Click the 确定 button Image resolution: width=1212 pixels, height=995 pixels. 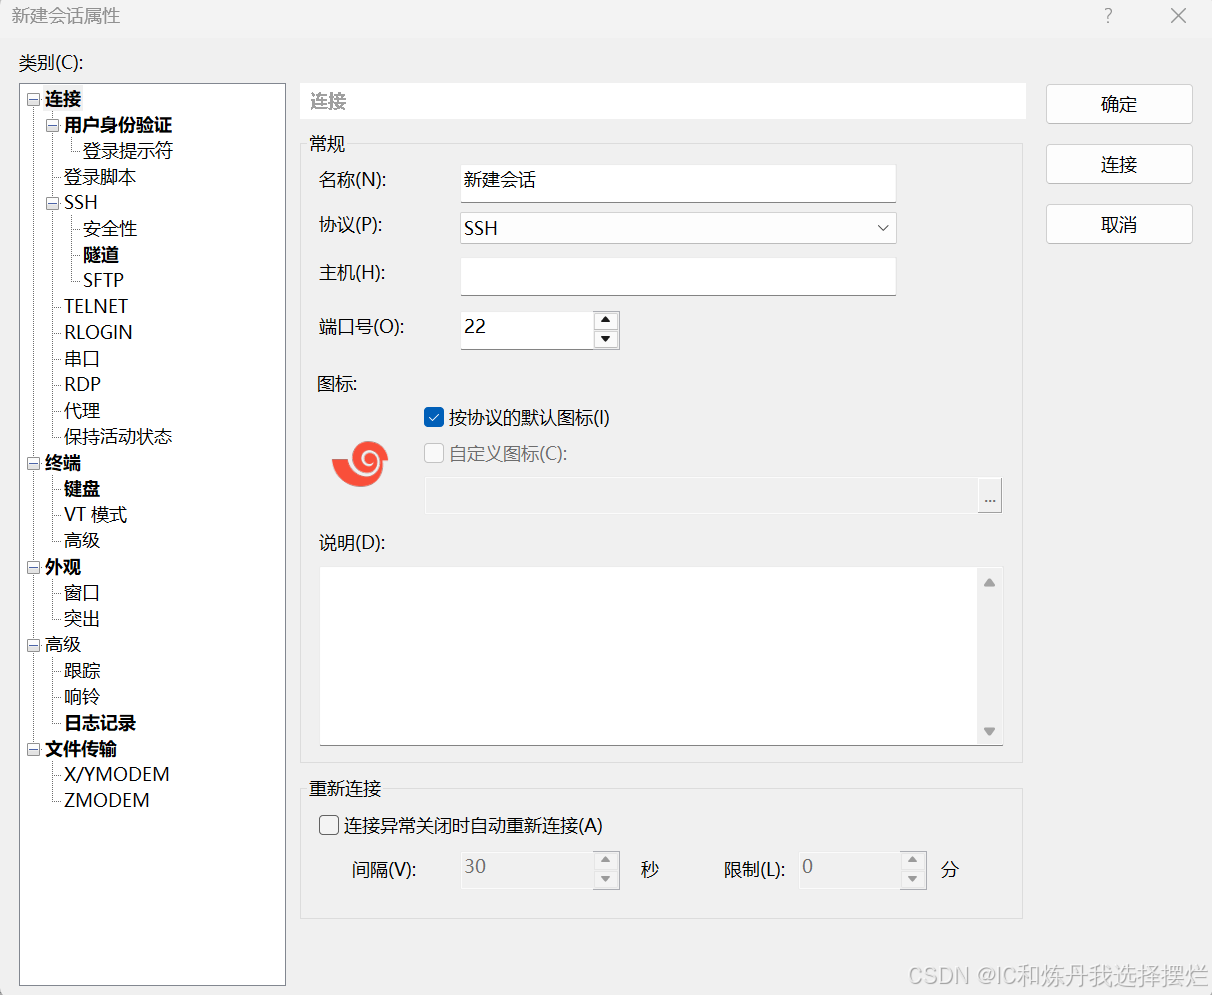click(1119, 104)
